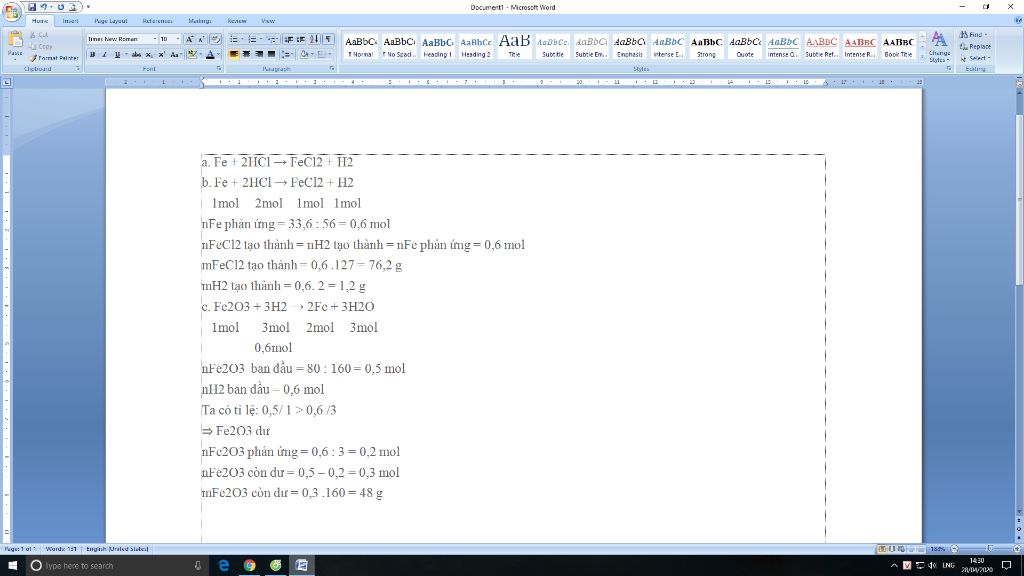Shrink font size with the small A

(x=201, y=39)
